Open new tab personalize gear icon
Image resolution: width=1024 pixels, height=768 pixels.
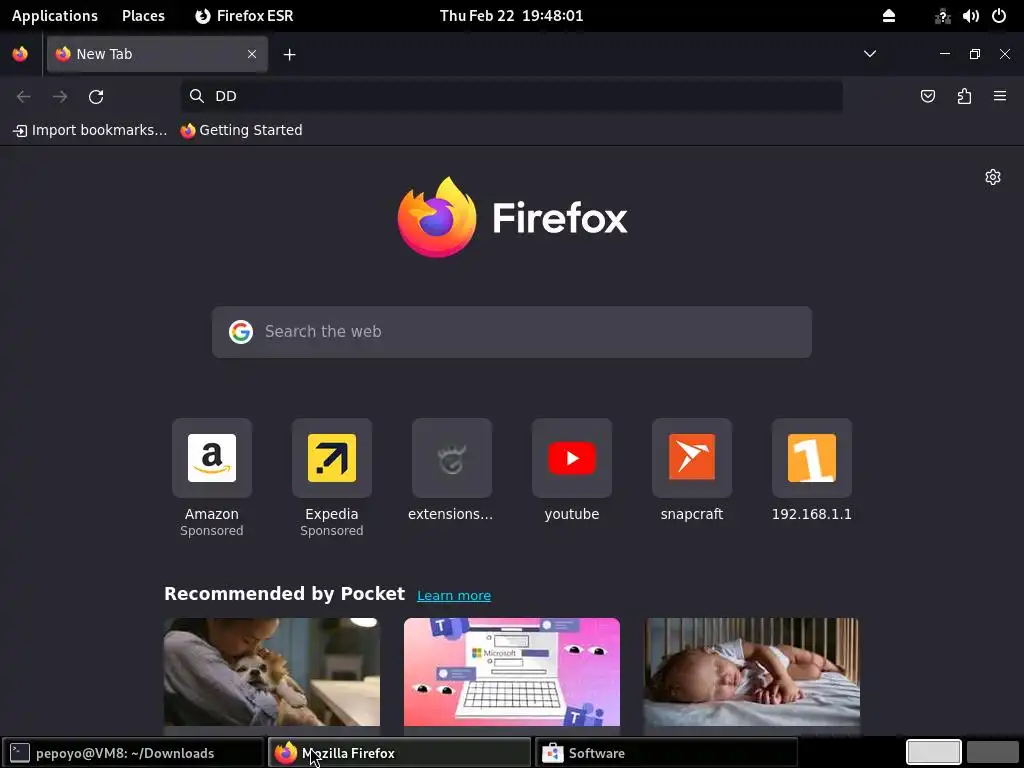[x=993, y=177]
